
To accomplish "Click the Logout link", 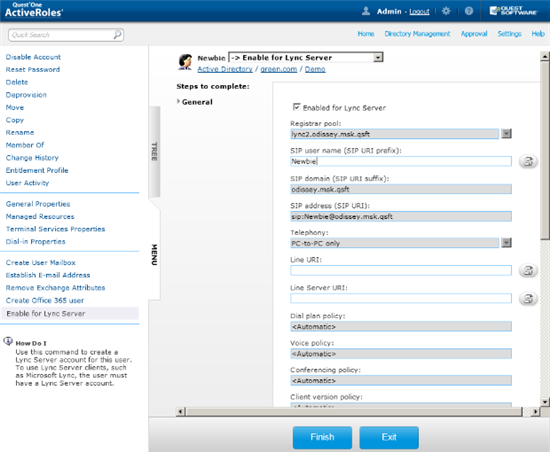I will 419,12.
